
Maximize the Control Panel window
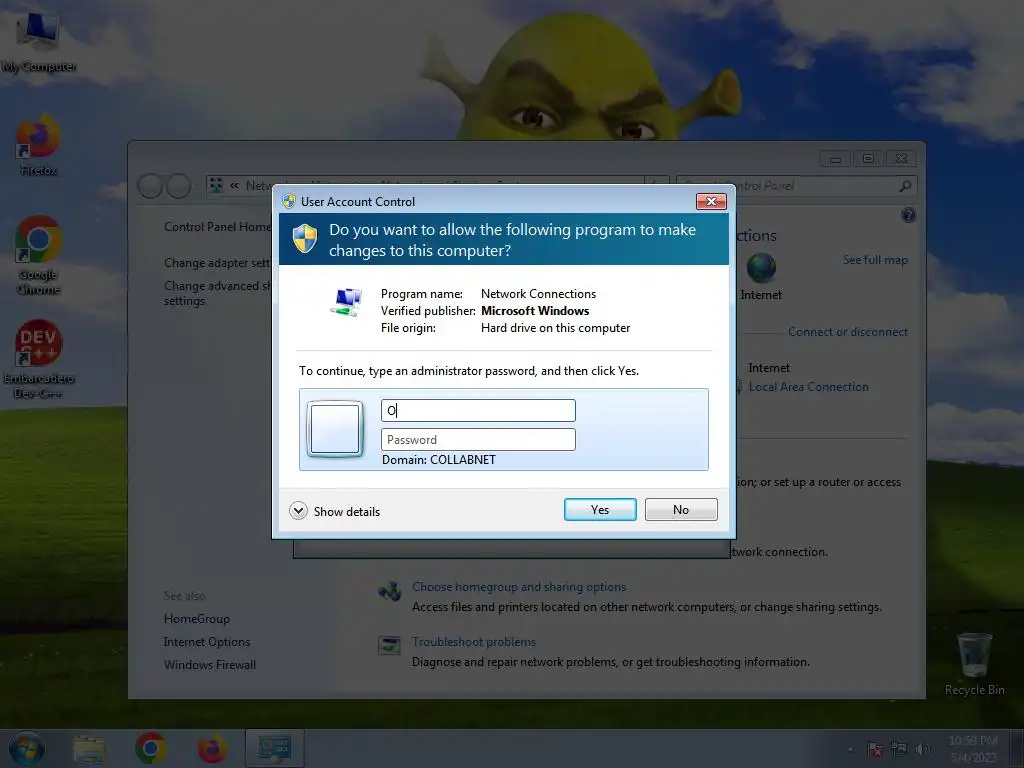[x=868, y=159]
